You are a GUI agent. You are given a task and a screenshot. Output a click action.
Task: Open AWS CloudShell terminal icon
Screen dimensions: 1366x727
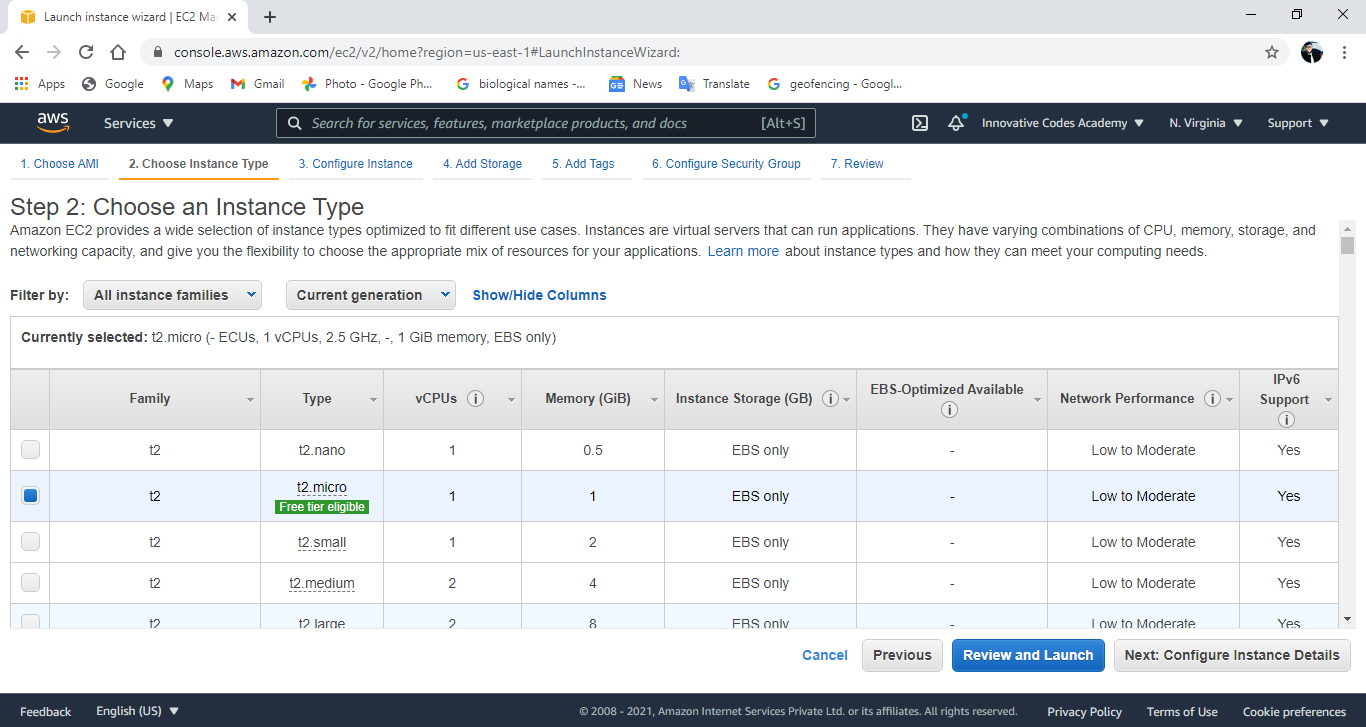(919, 122)
